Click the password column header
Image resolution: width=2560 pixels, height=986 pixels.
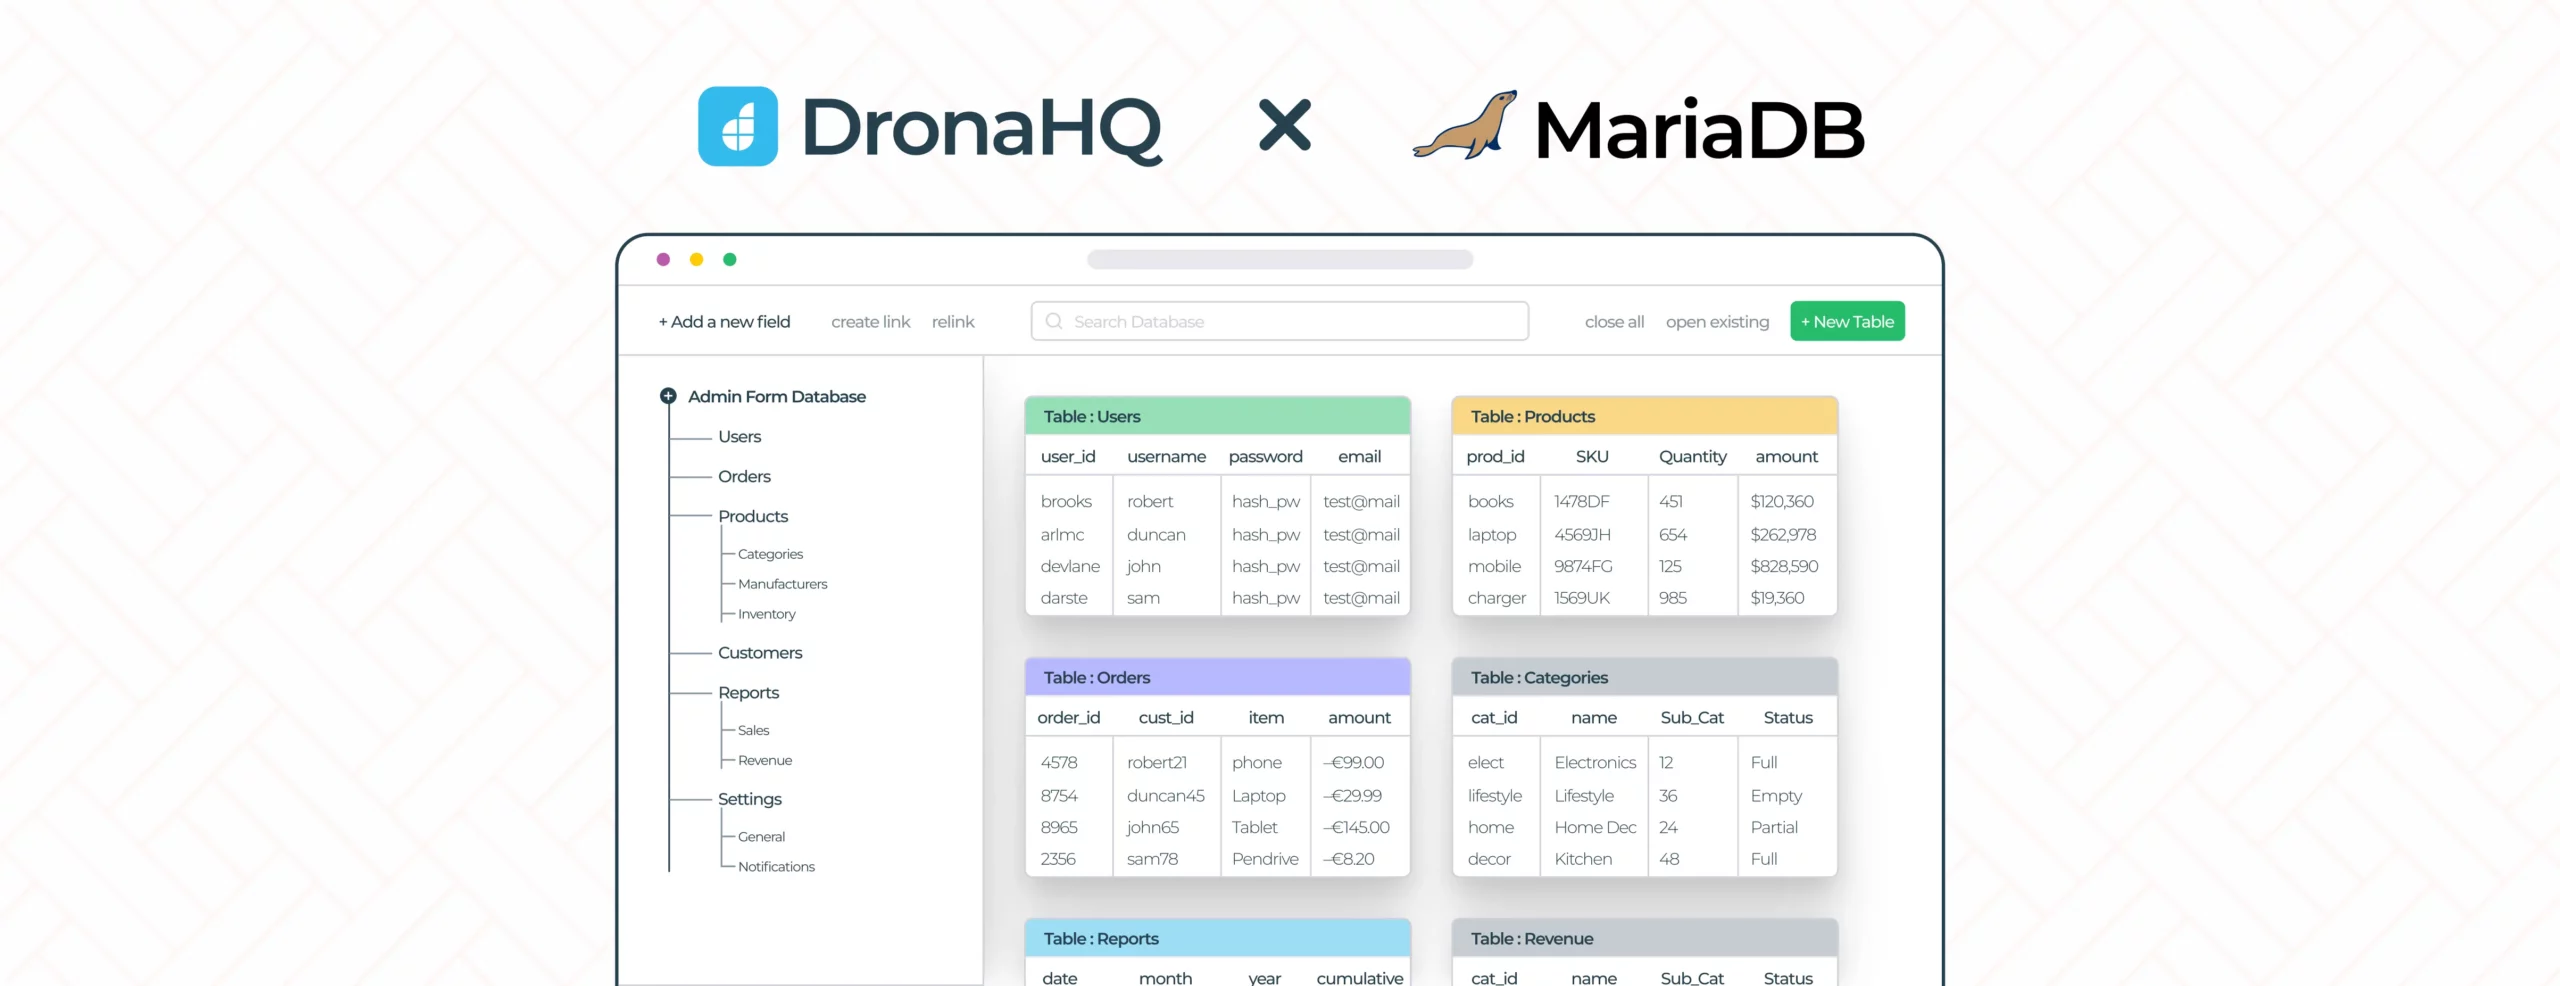1265,456
